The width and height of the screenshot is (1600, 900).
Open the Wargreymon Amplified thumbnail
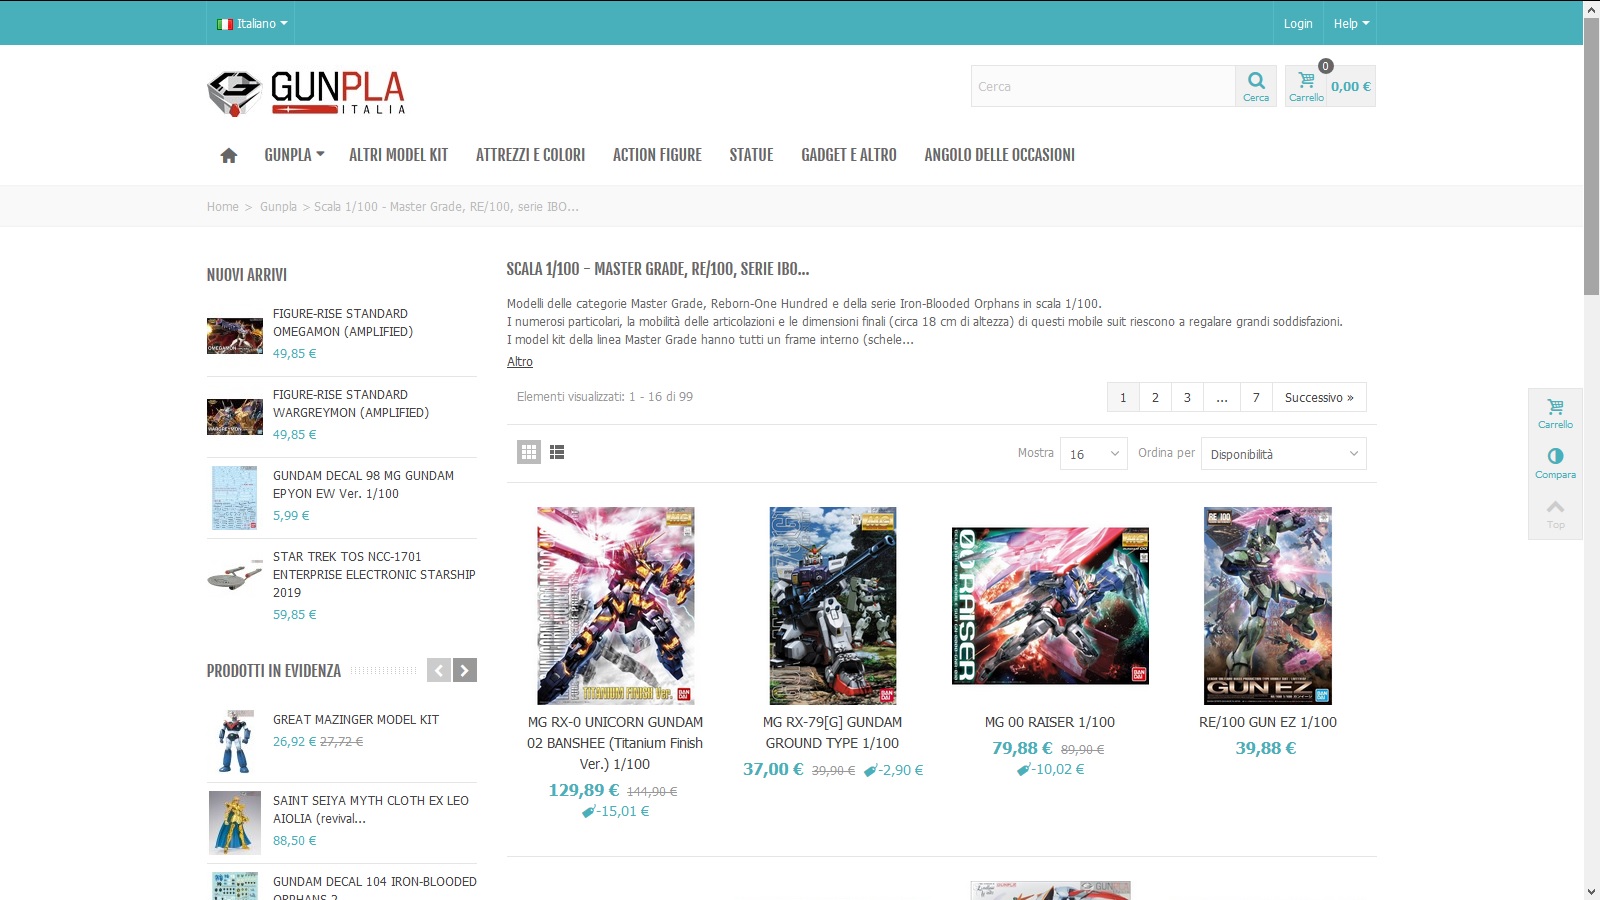point(235,417)
